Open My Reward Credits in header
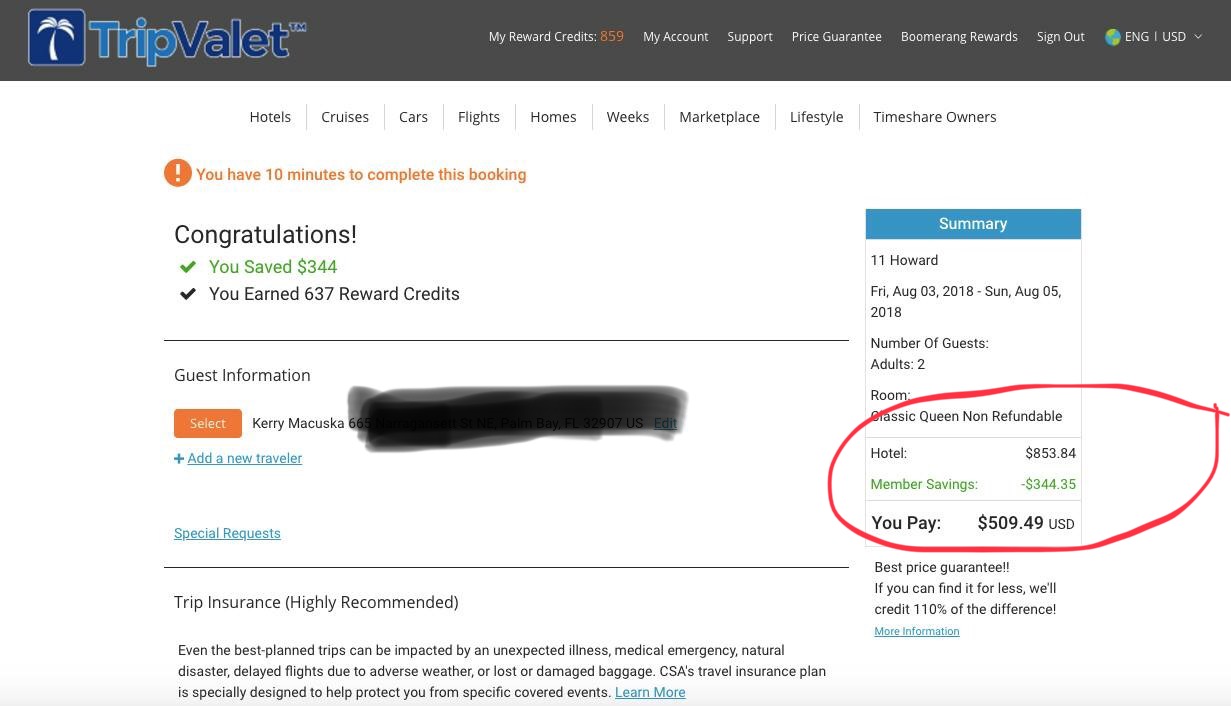 coord(556,36)
